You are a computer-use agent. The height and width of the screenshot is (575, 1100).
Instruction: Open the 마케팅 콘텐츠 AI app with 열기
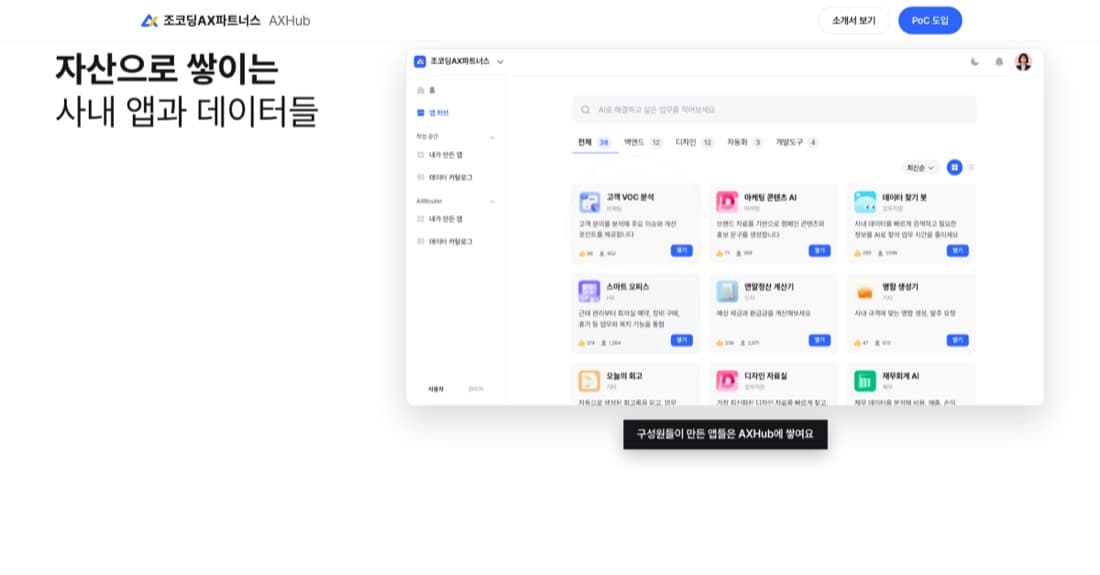(819, 251)
